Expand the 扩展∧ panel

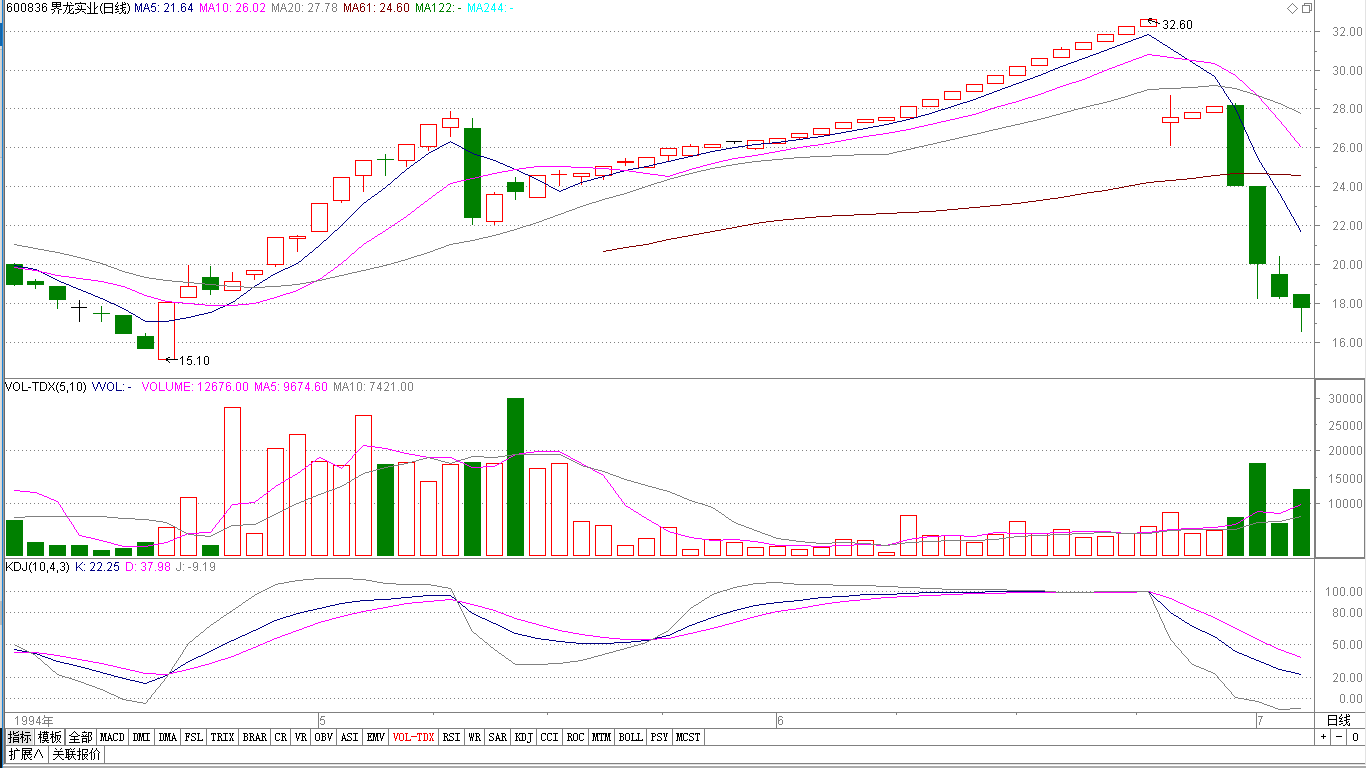[x=26, y=754]
